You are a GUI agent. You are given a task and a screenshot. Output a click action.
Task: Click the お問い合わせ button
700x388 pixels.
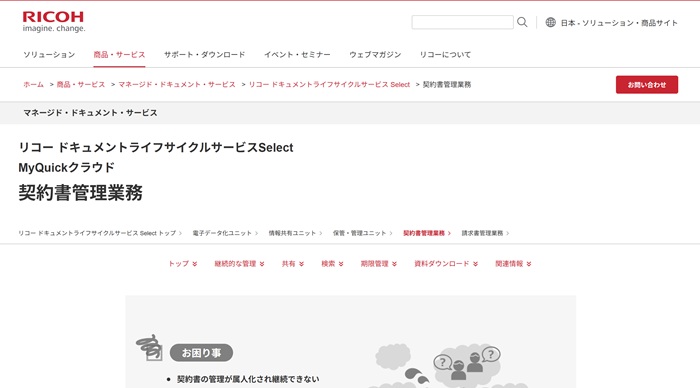[647, 84]
